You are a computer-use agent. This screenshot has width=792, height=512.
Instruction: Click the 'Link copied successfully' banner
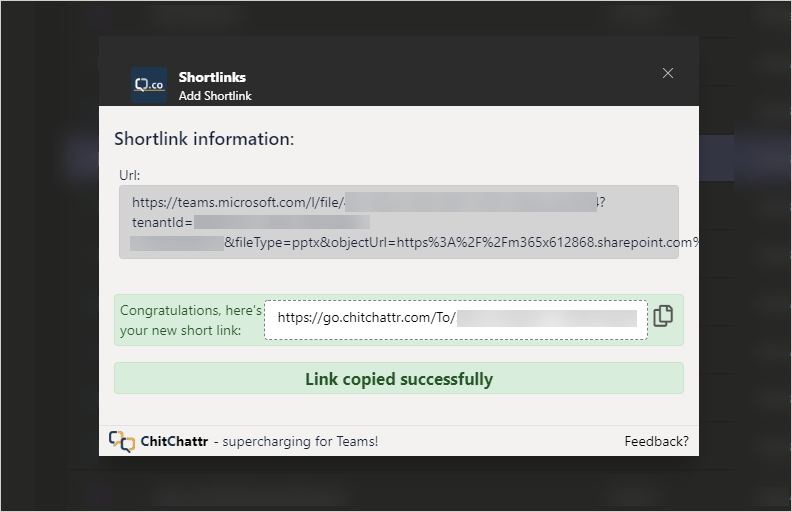click(x=399, y=378)
